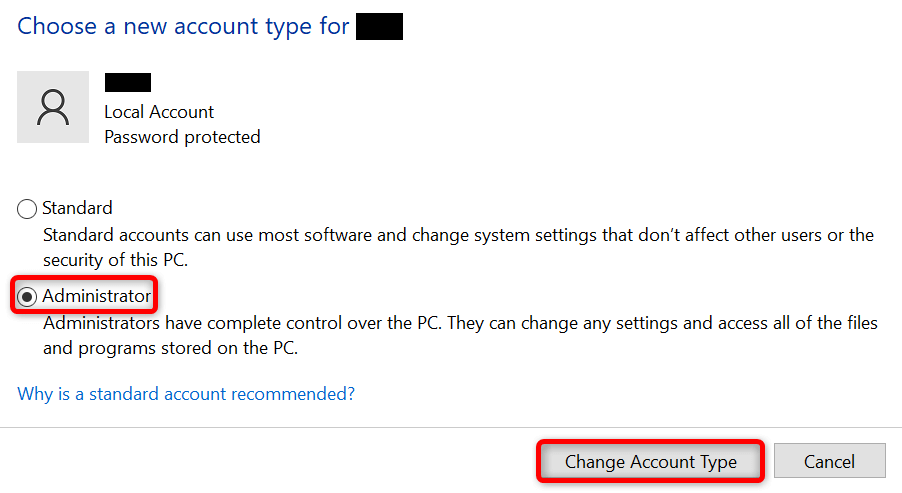Click the Standard option label text
This screenshot has height=493, width=902.
point(77,208)
